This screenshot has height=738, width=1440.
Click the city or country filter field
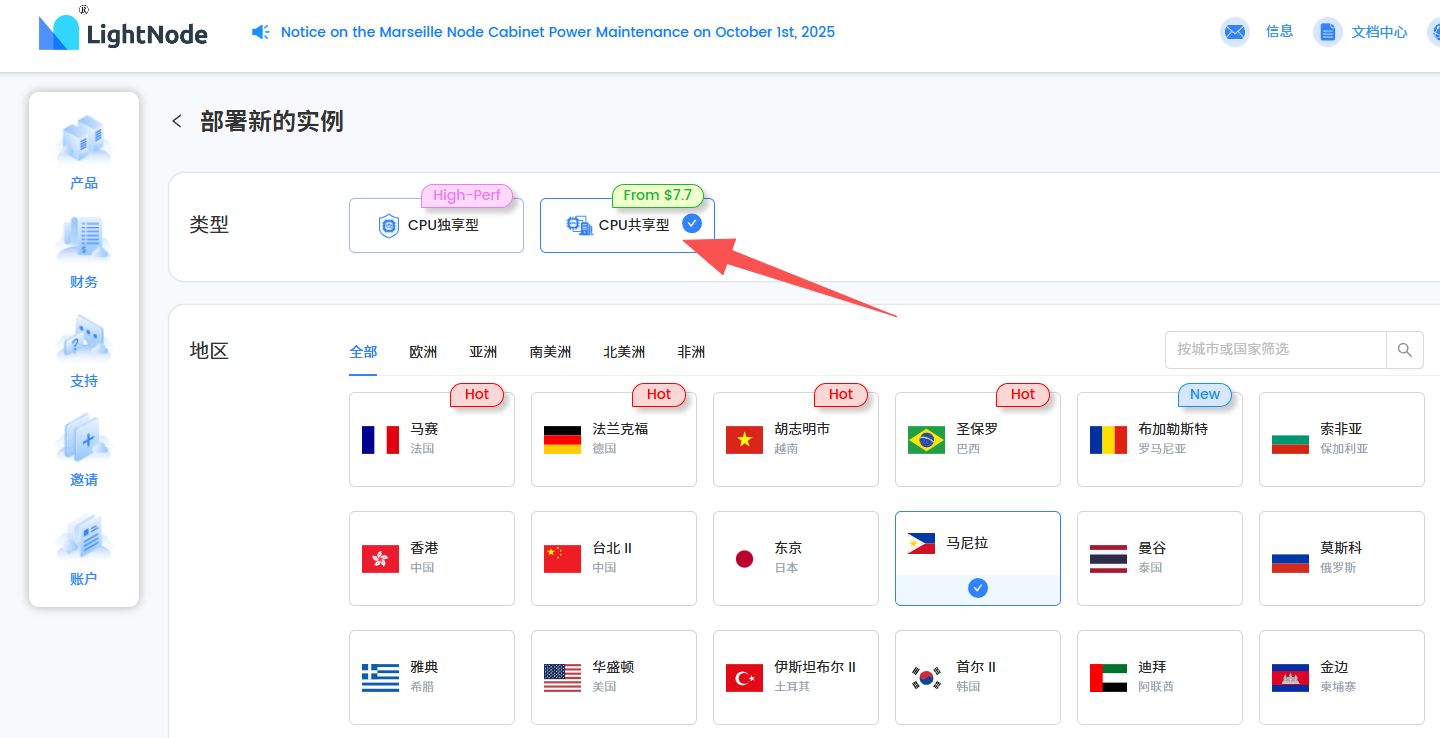[x=1275, y=350]
